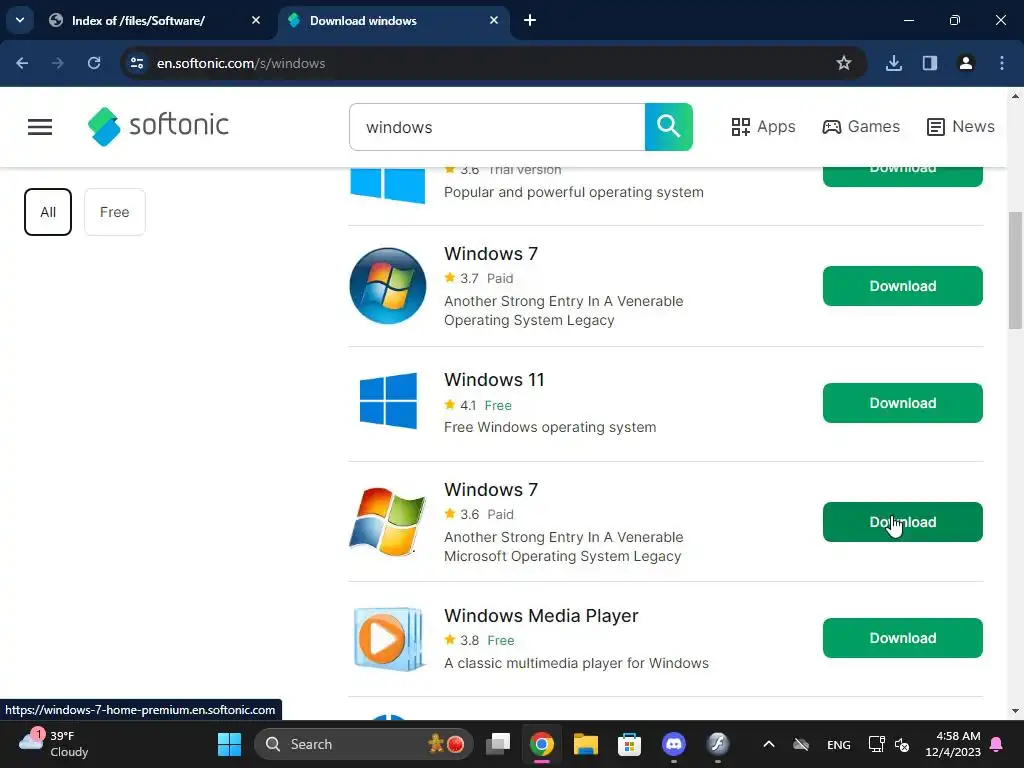This screenshot has height=768, width=1024.
Task: Download Windows 7 rated 3.6
Action: [903, 522]
